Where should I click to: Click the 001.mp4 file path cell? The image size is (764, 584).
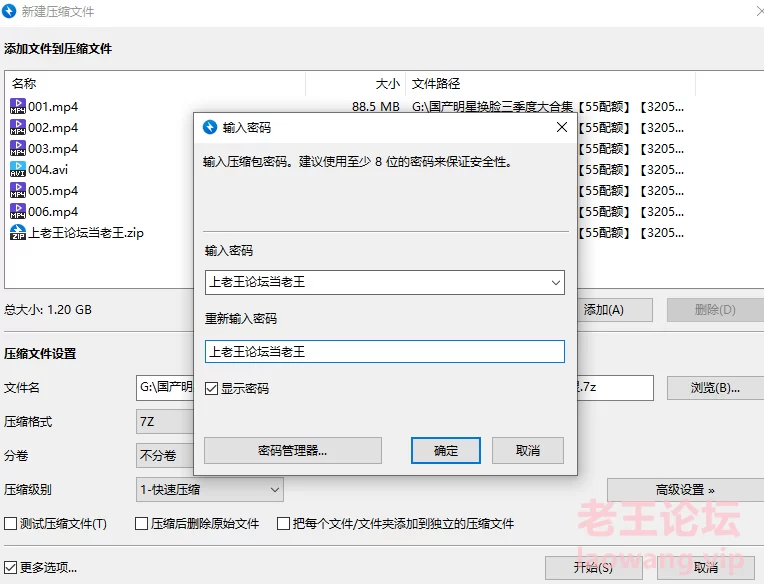coord(548,107)
